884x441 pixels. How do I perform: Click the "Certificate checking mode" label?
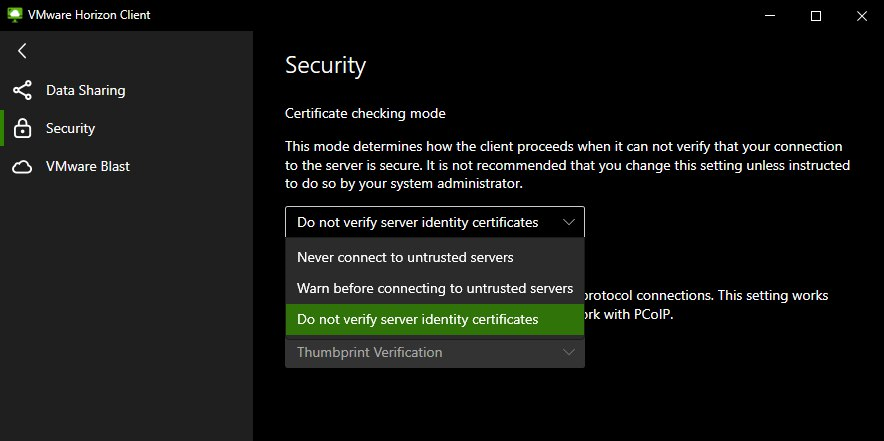point(365,113)
